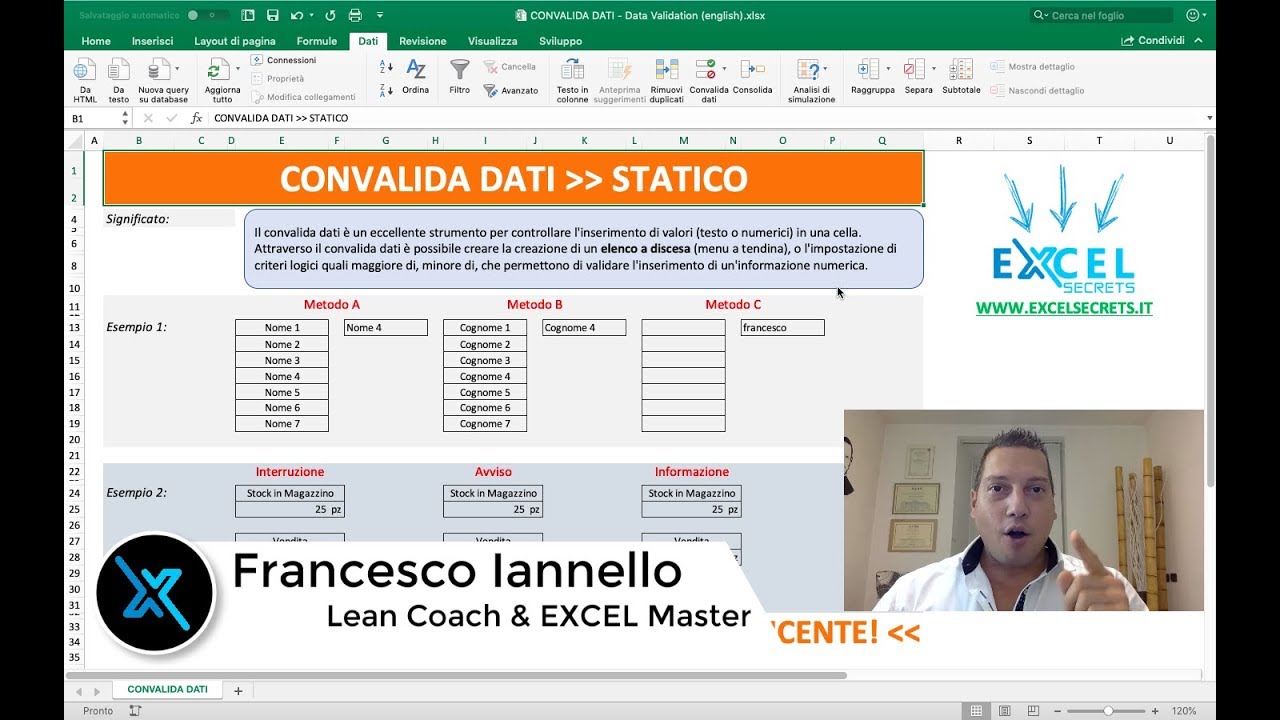Click the redo arrow in title bar
1280x720 pixels.
[330, 15]
